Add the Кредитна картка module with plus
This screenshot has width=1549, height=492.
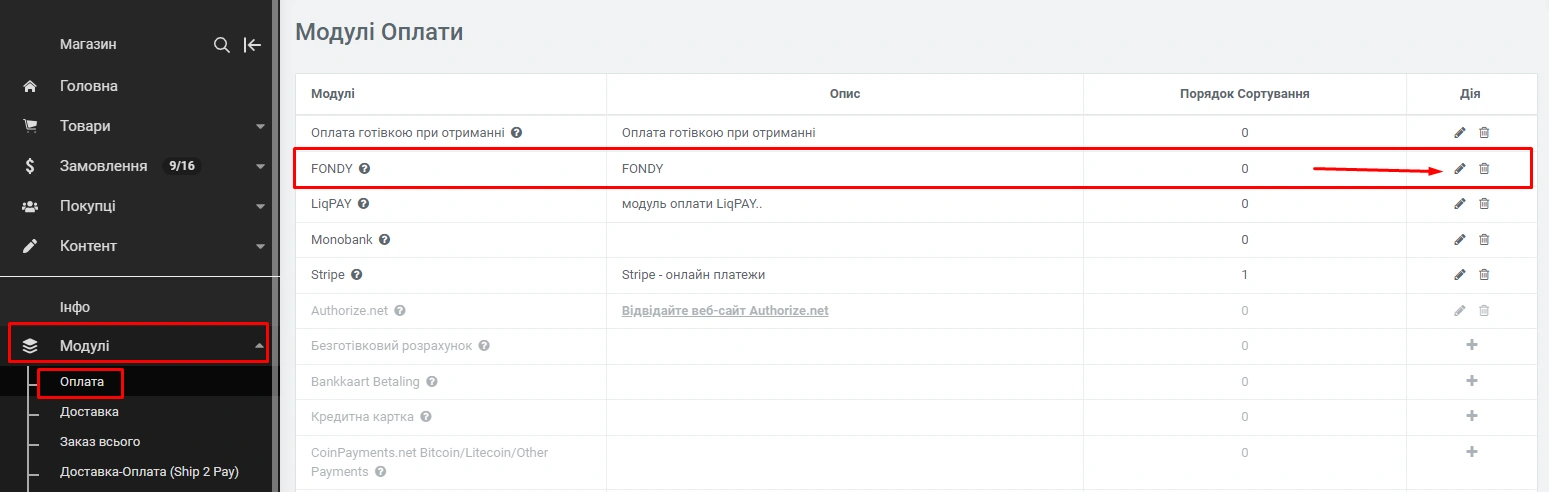pyautogui.click(x=1471, y=416)
